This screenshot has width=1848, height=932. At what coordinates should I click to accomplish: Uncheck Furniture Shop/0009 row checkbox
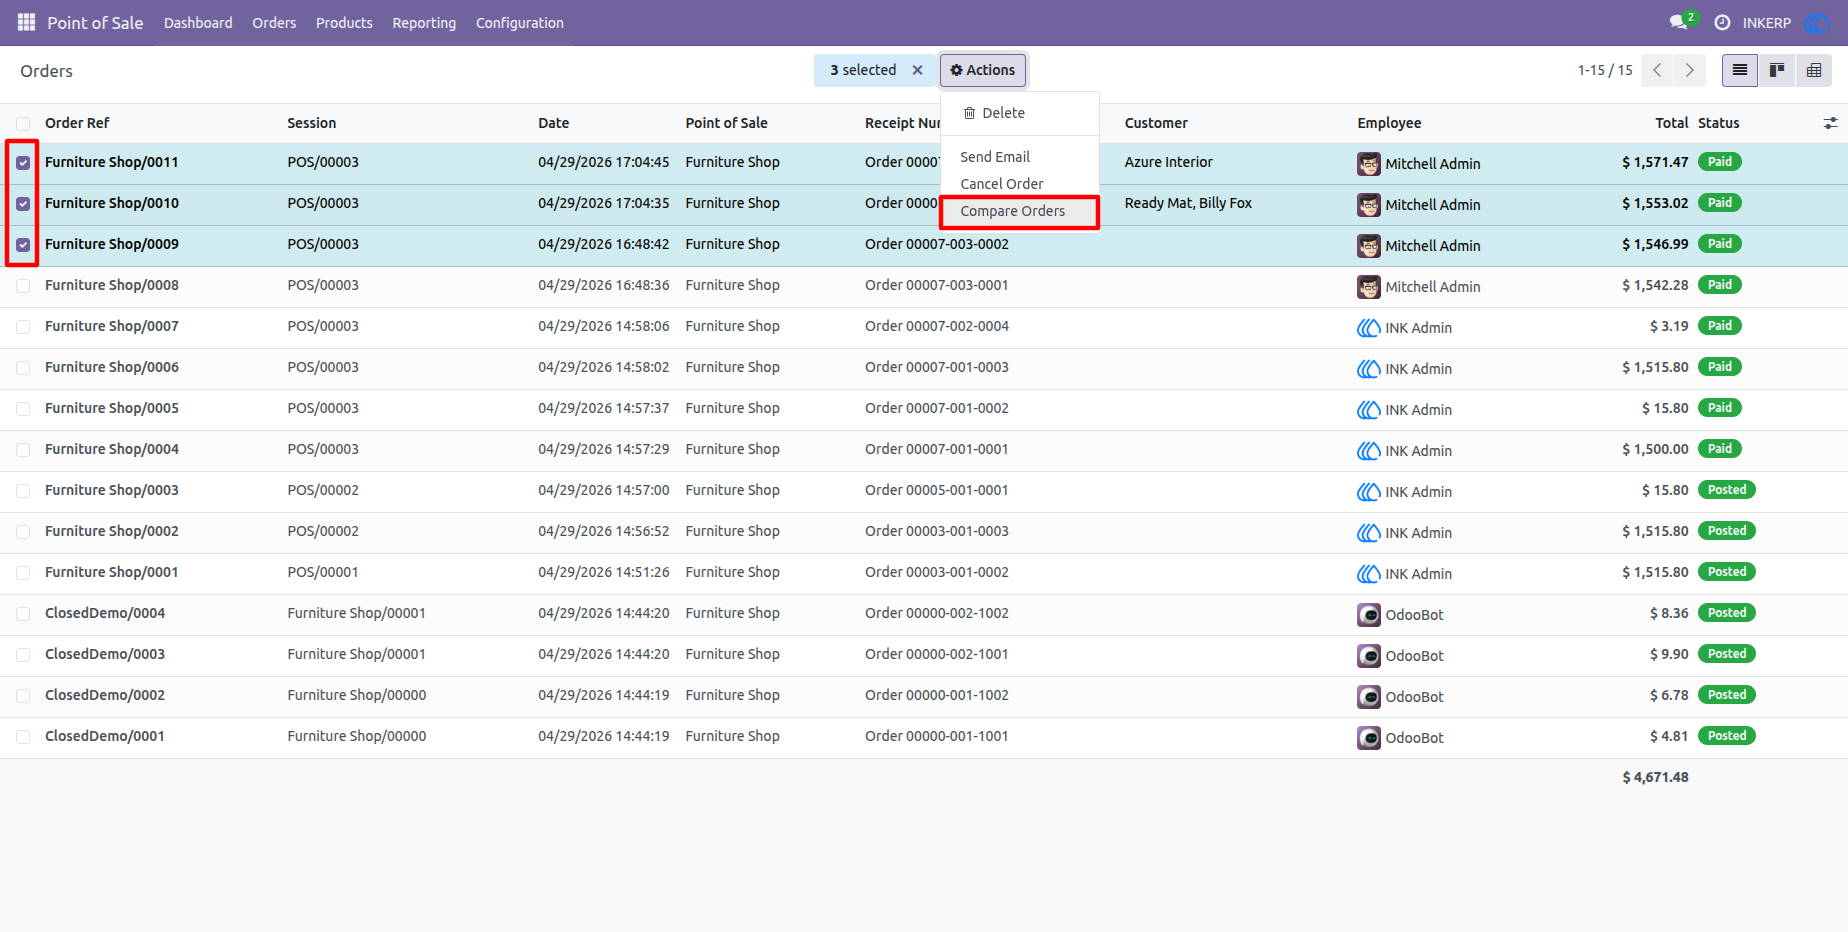(23, 245)
